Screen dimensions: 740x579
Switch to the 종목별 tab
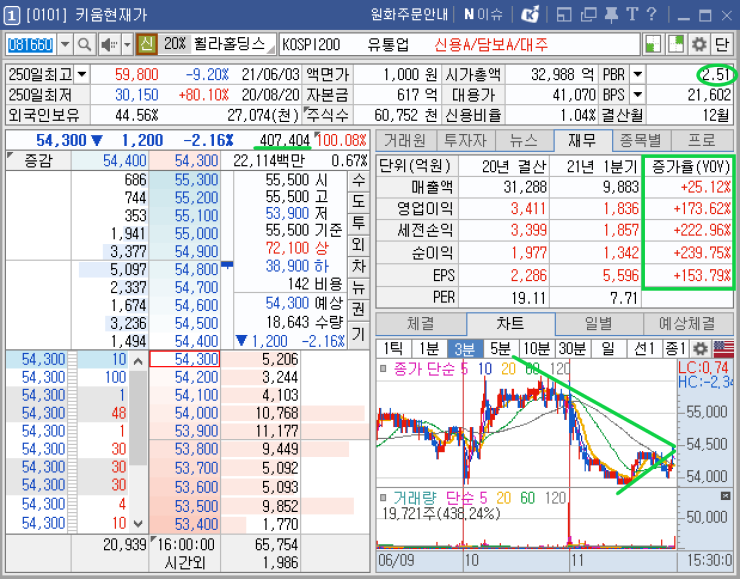click(x=641, y=141)
